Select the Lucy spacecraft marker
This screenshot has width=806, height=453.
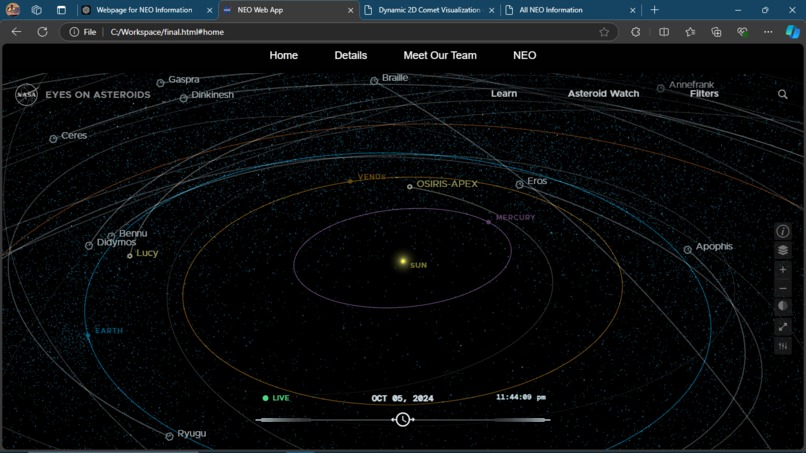[130, 256]
